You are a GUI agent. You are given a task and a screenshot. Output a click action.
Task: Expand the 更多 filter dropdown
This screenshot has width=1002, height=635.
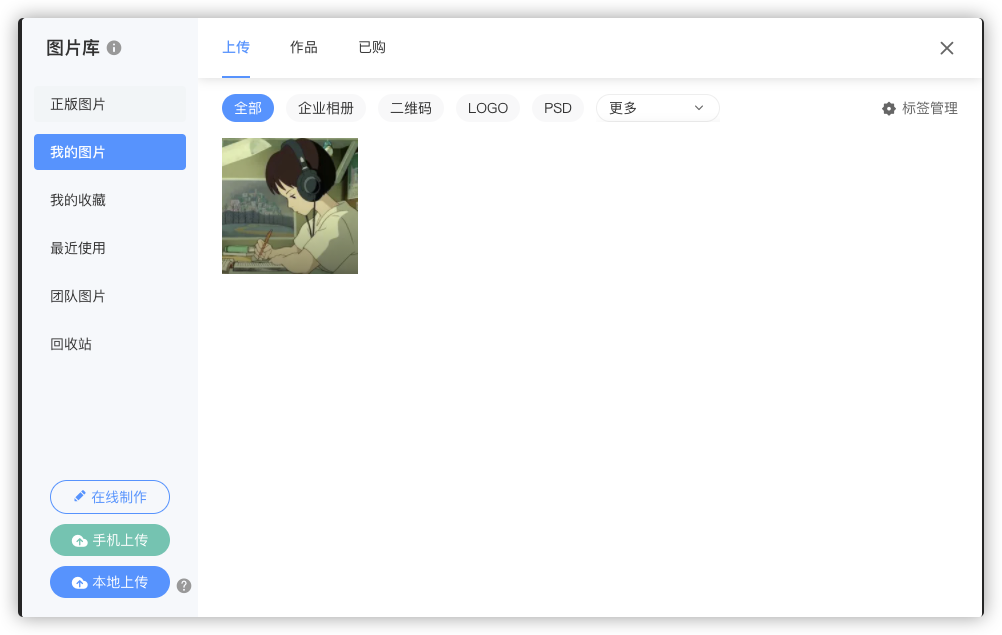coord(657,107)
